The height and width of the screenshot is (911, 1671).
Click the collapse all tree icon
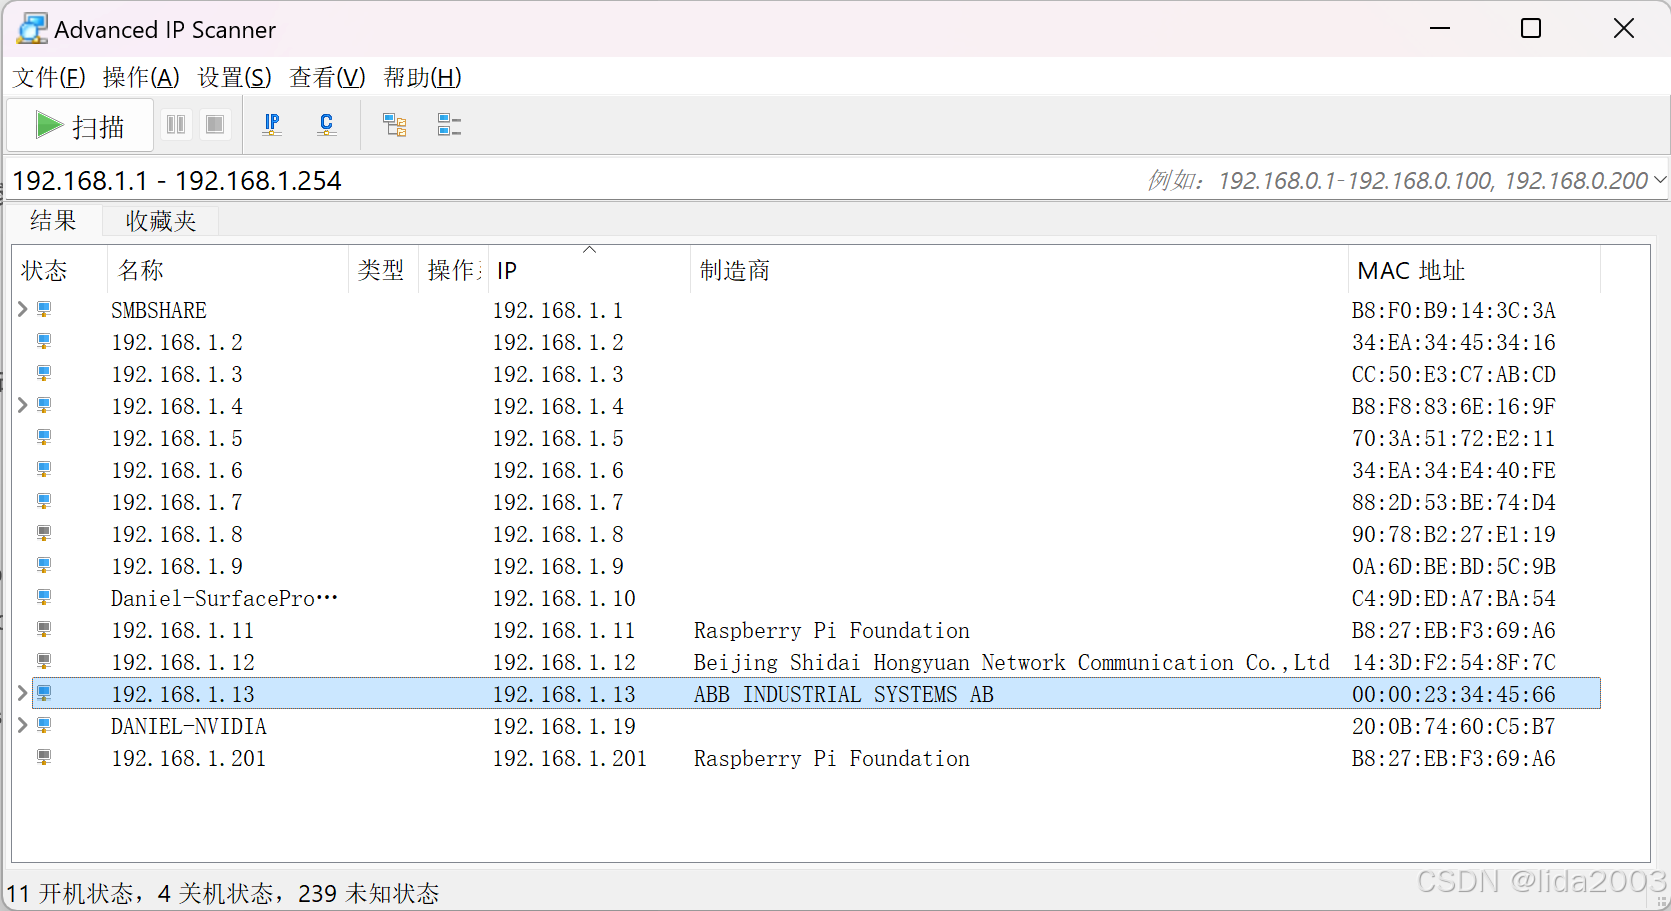pos(449,125)
